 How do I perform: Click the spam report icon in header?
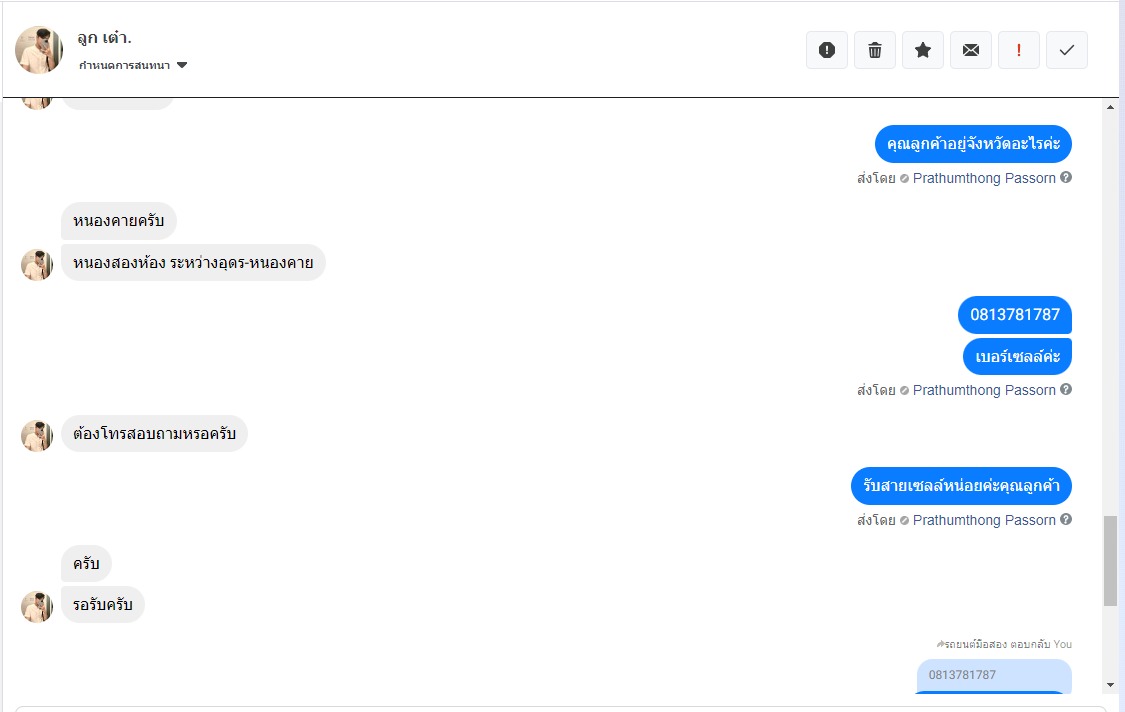827,50
